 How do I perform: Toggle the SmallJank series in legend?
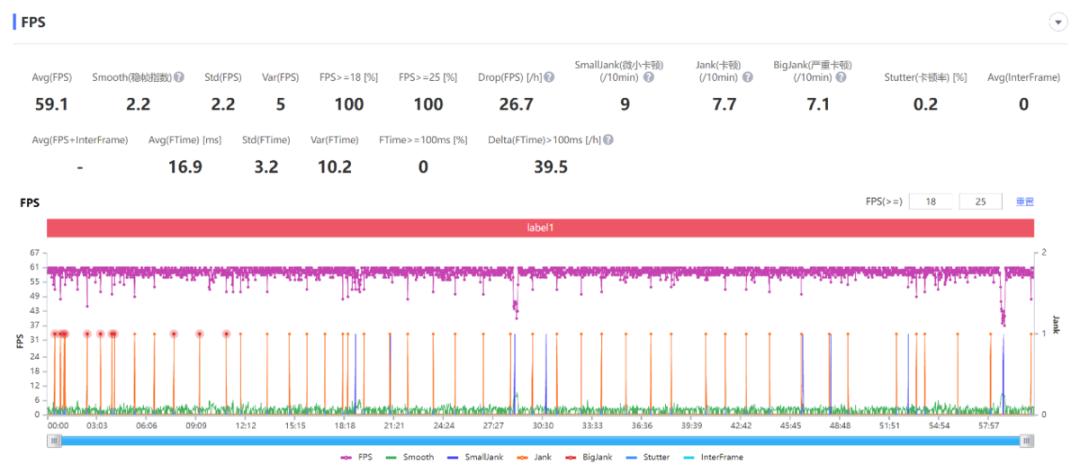(x=473, y=457)
